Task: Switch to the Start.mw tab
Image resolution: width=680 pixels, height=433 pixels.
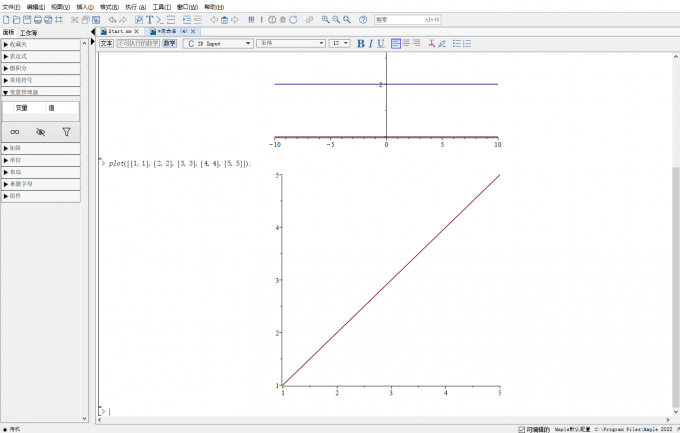Action: (122, 32)
